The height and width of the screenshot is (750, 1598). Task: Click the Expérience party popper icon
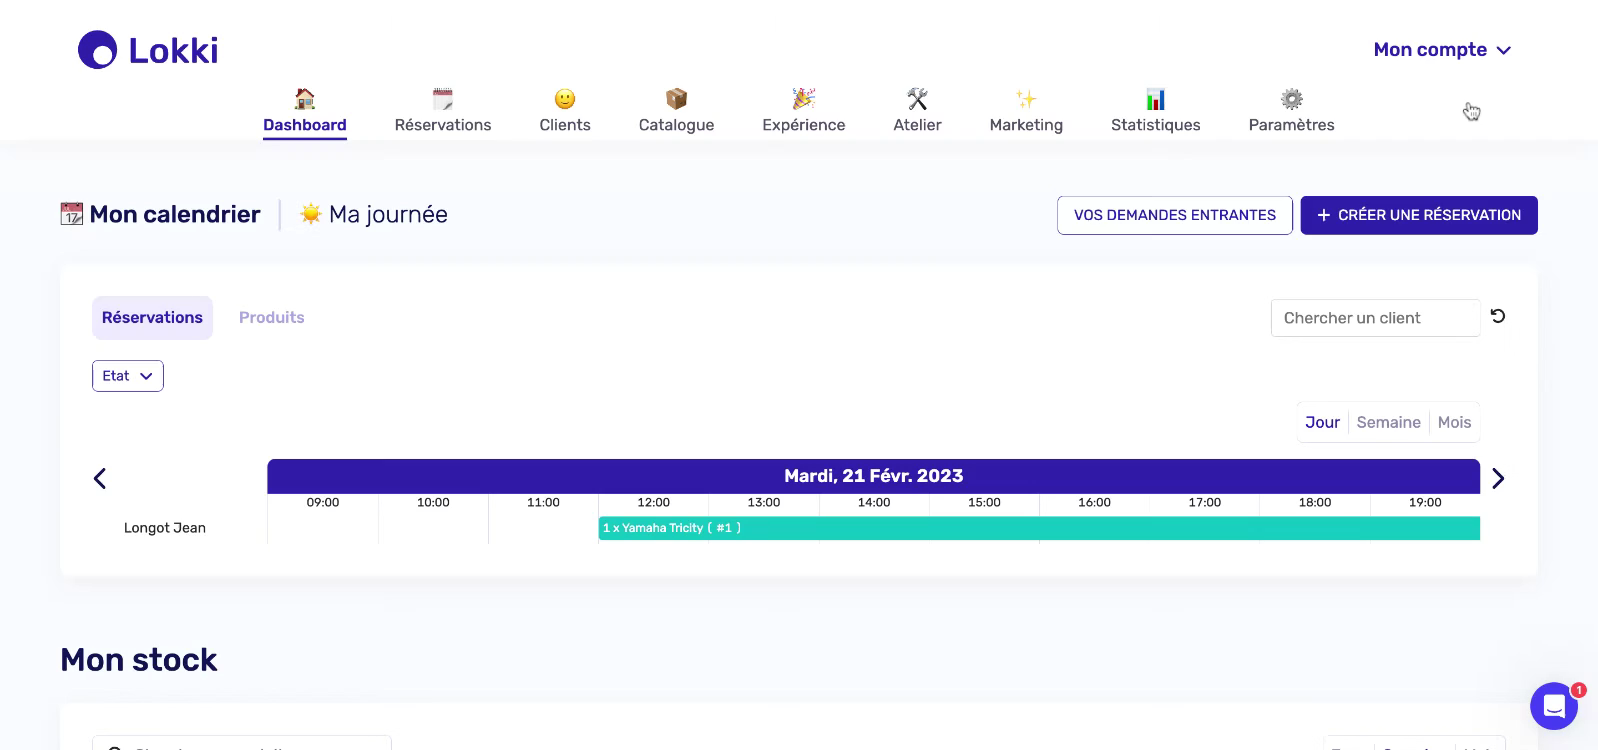804,99
